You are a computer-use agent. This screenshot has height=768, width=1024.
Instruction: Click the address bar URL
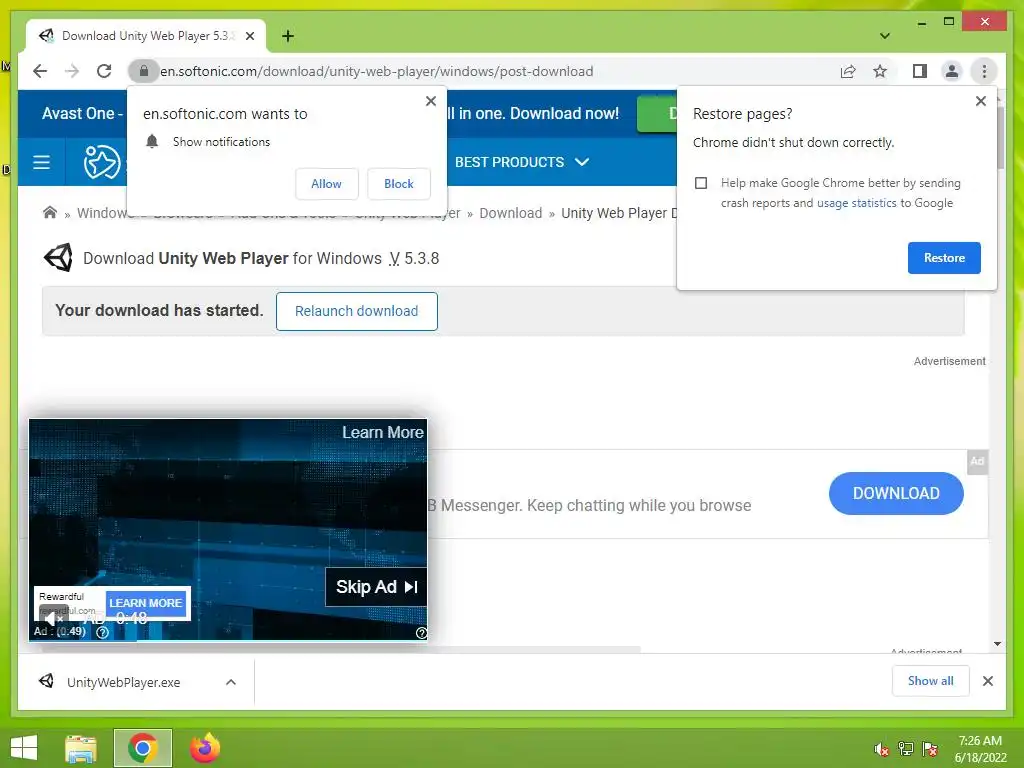[x=377, y=71]
